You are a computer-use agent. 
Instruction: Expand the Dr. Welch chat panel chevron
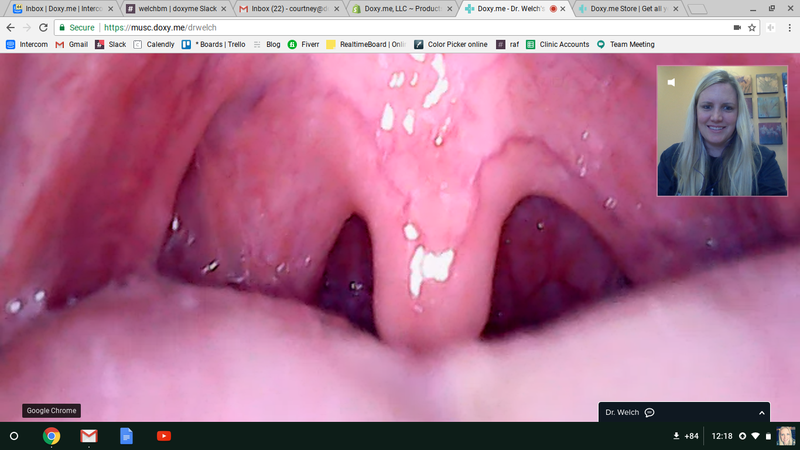point(761,412)
